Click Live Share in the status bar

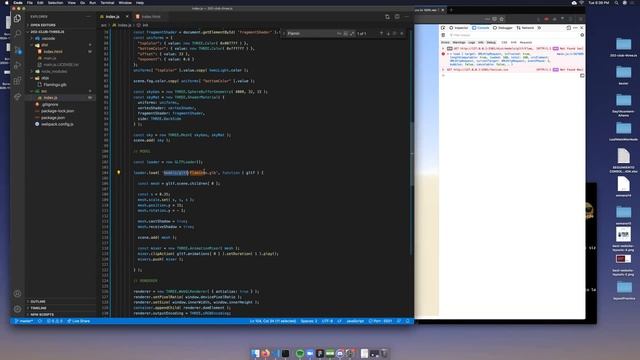click(78, 321)
